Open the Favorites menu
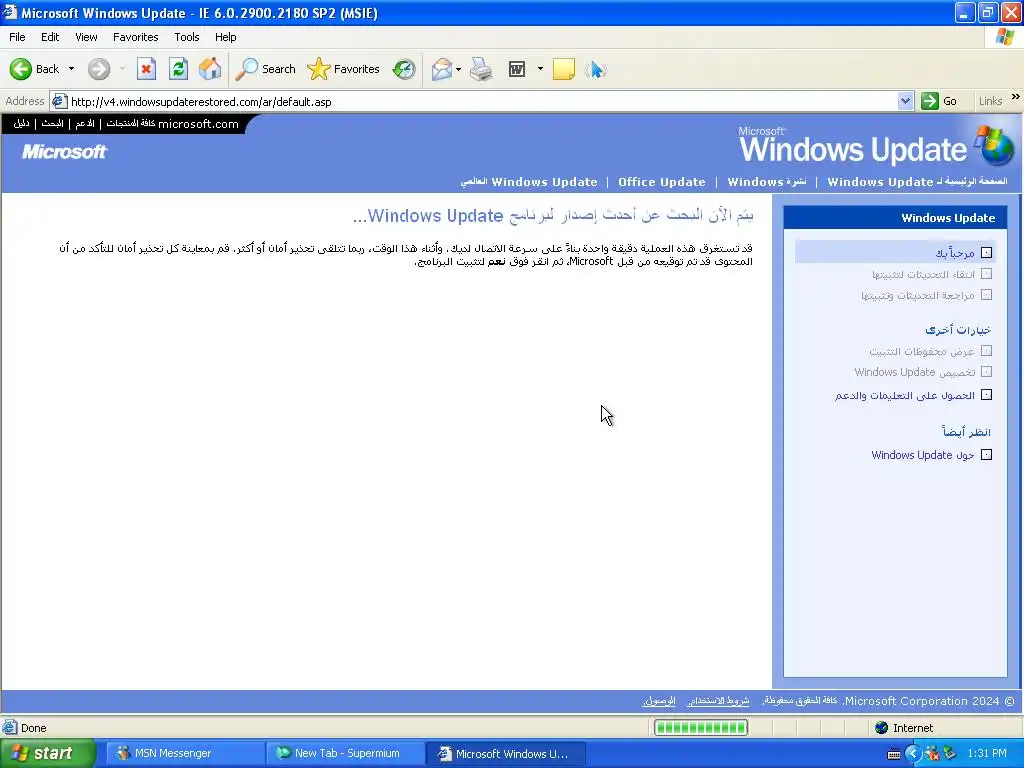 pos(135,37)
